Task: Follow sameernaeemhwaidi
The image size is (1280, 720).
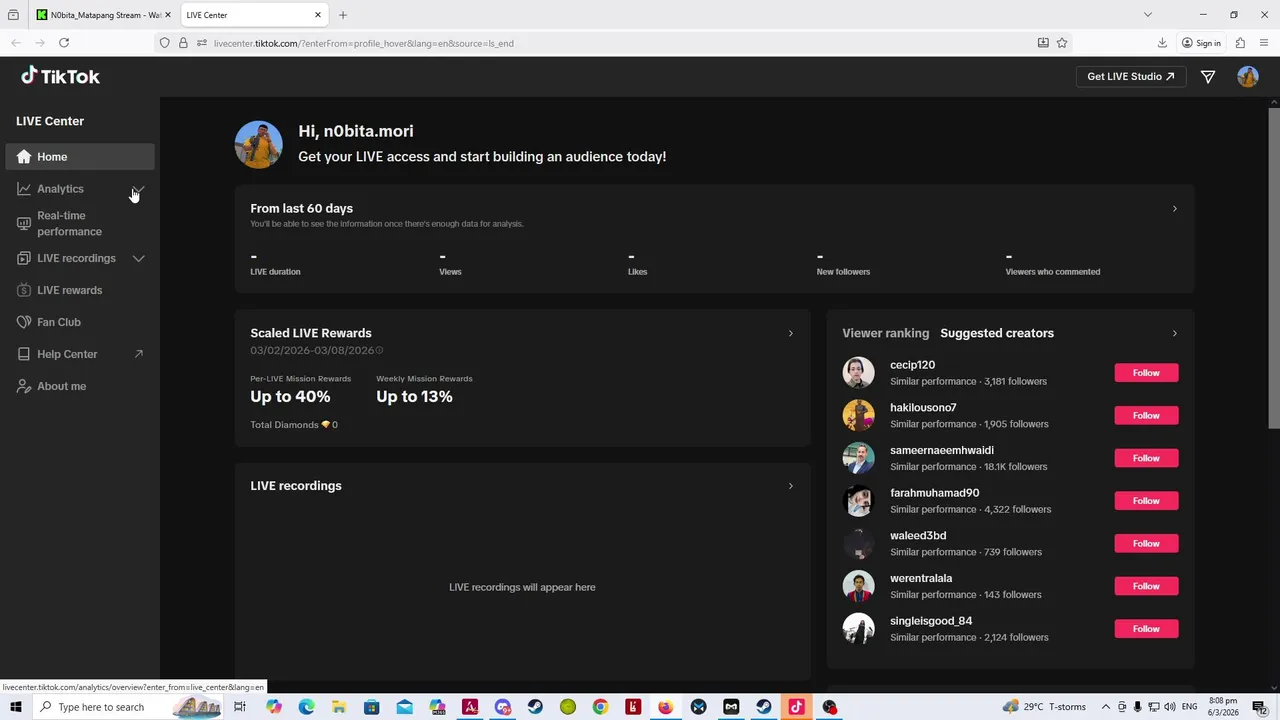Action: 1146,458
